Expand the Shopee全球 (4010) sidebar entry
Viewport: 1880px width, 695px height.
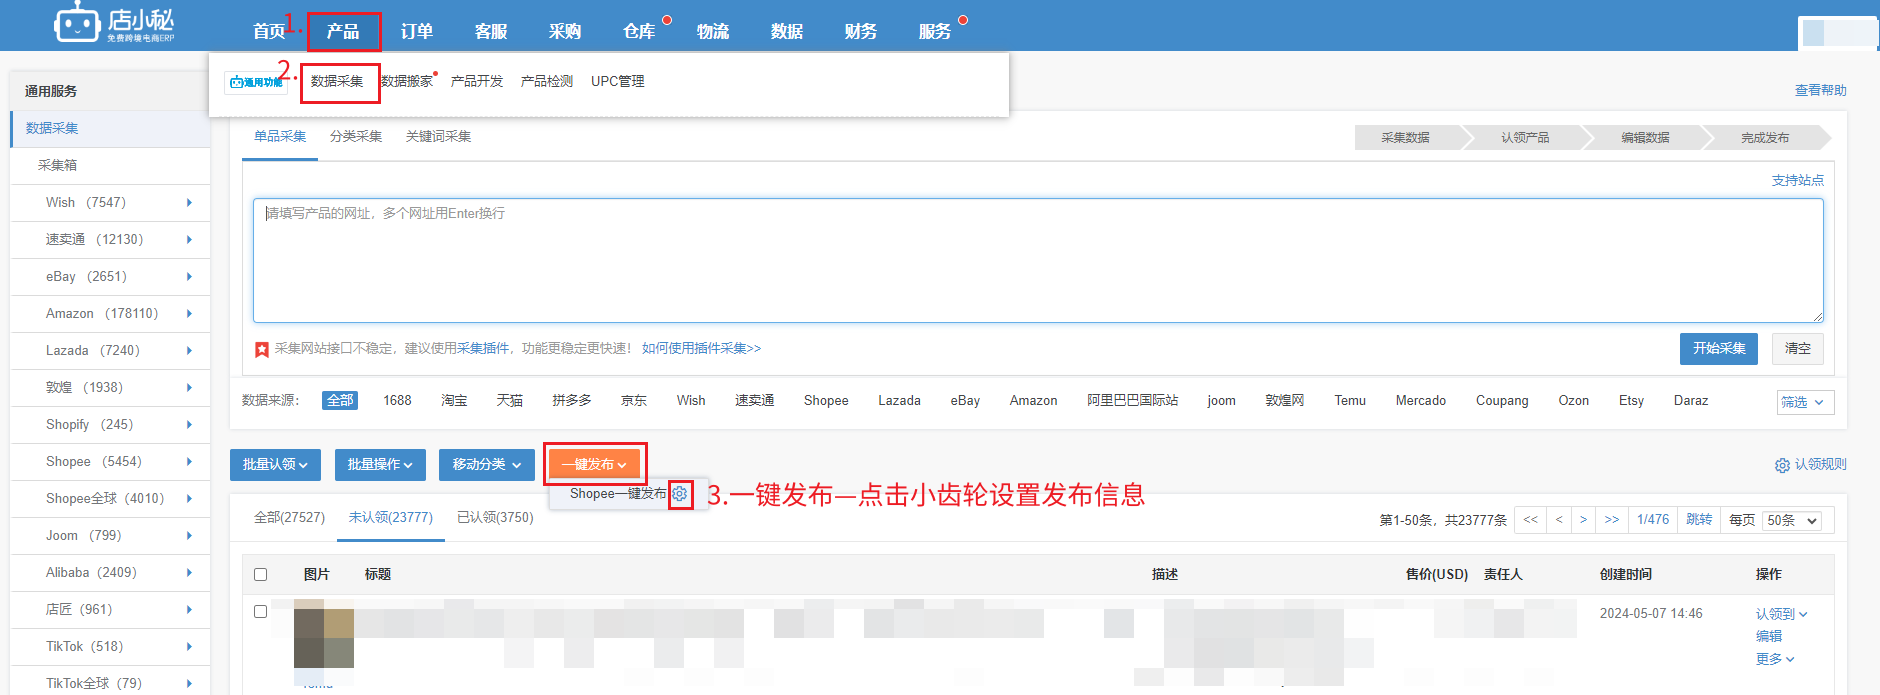189,499
